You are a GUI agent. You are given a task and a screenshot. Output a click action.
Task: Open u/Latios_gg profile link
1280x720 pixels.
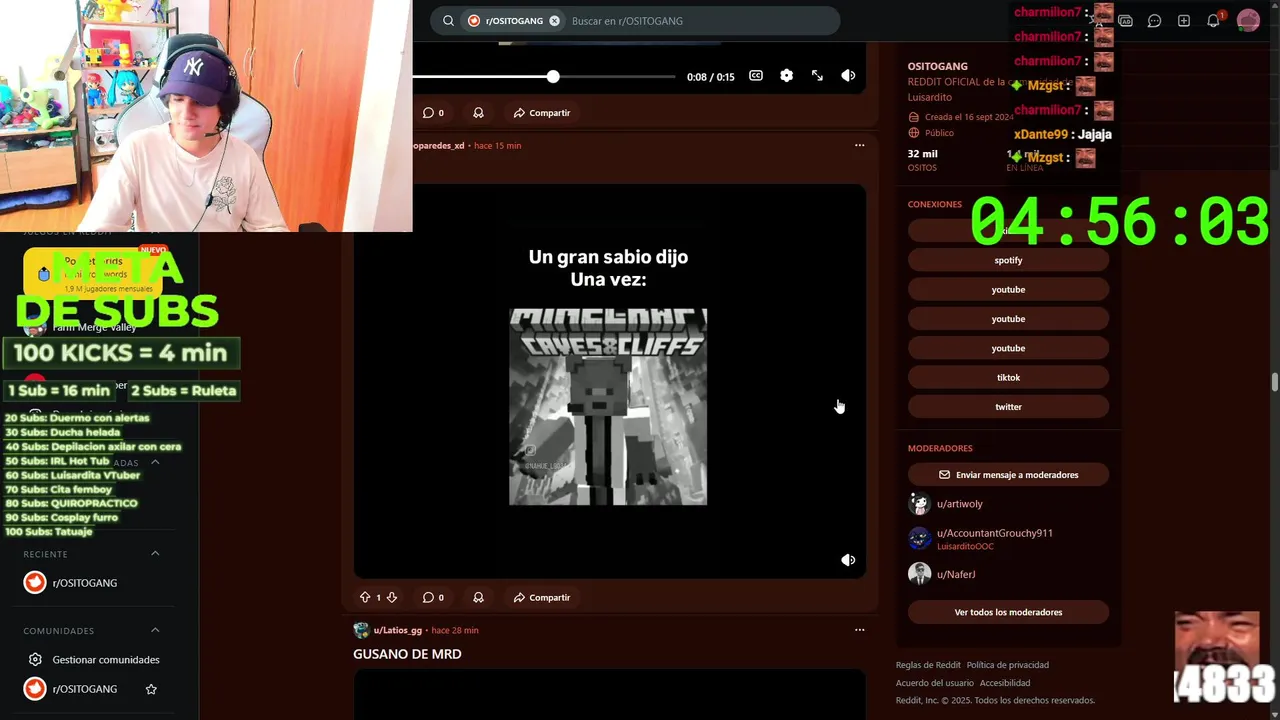(397, 630)
